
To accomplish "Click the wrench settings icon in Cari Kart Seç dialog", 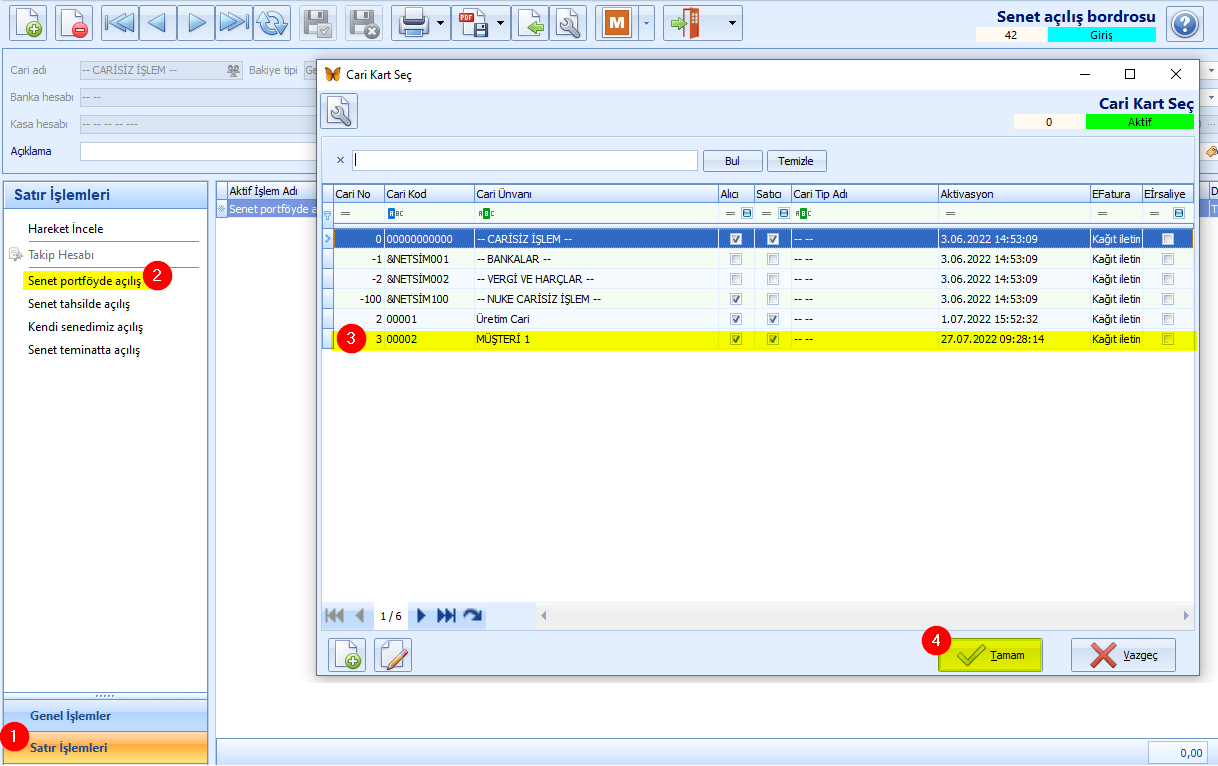I will [x=339, y=111].
